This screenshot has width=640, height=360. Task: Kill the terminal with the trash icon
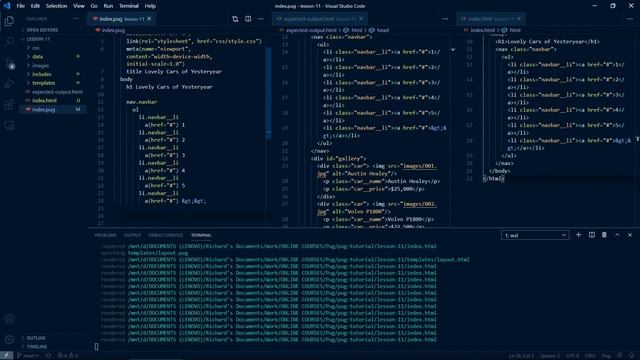[604, 235]
